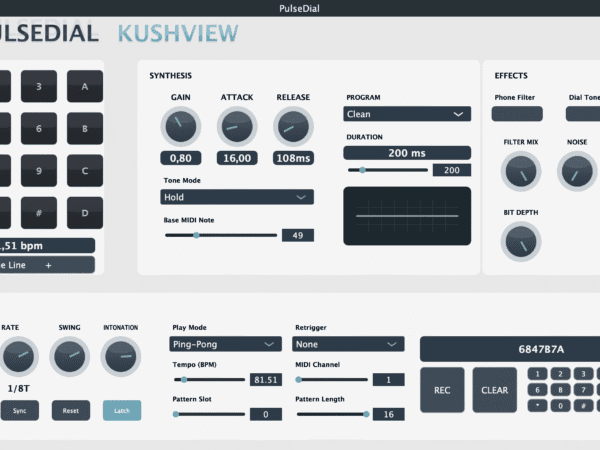600x450 pixels.
Task: Click the plus sign on the Line button
Action: click(x=48, y=265)
